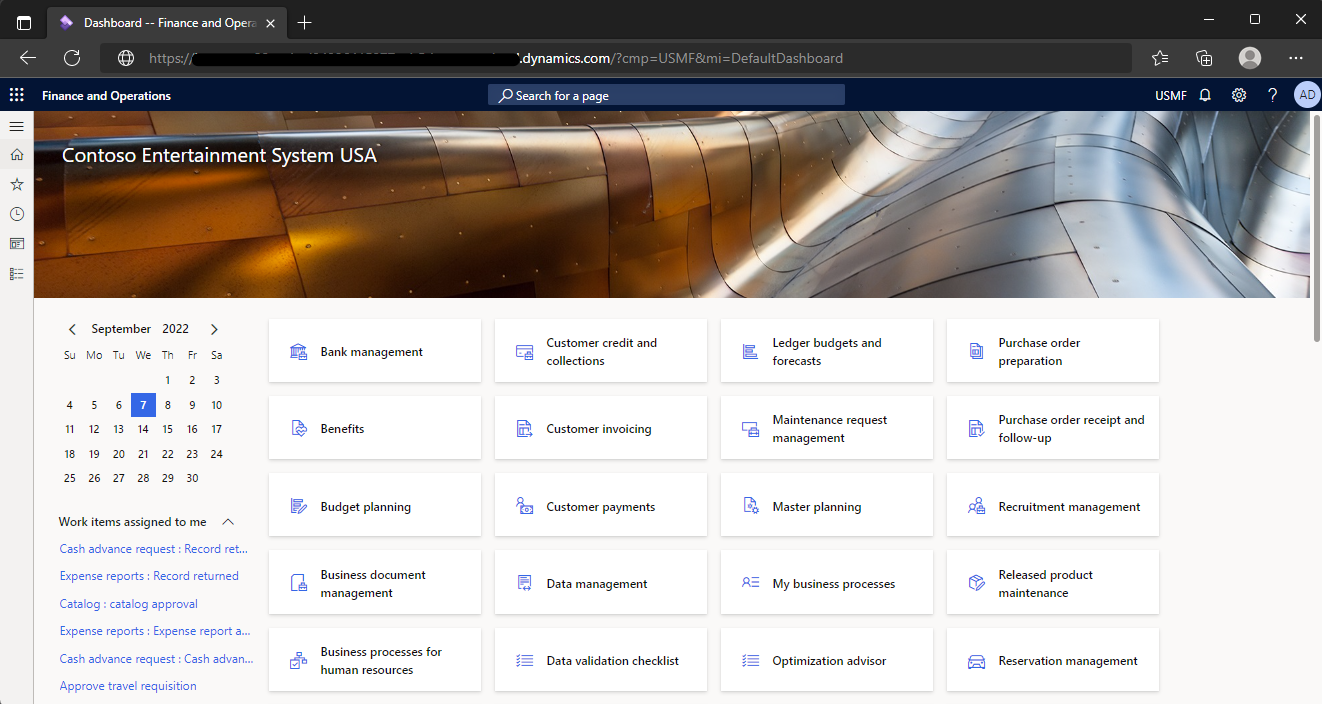The width and height of the screenshot is (1322, 704).
Task: Switch to the Dashboard browser tab
Action: 166,22
